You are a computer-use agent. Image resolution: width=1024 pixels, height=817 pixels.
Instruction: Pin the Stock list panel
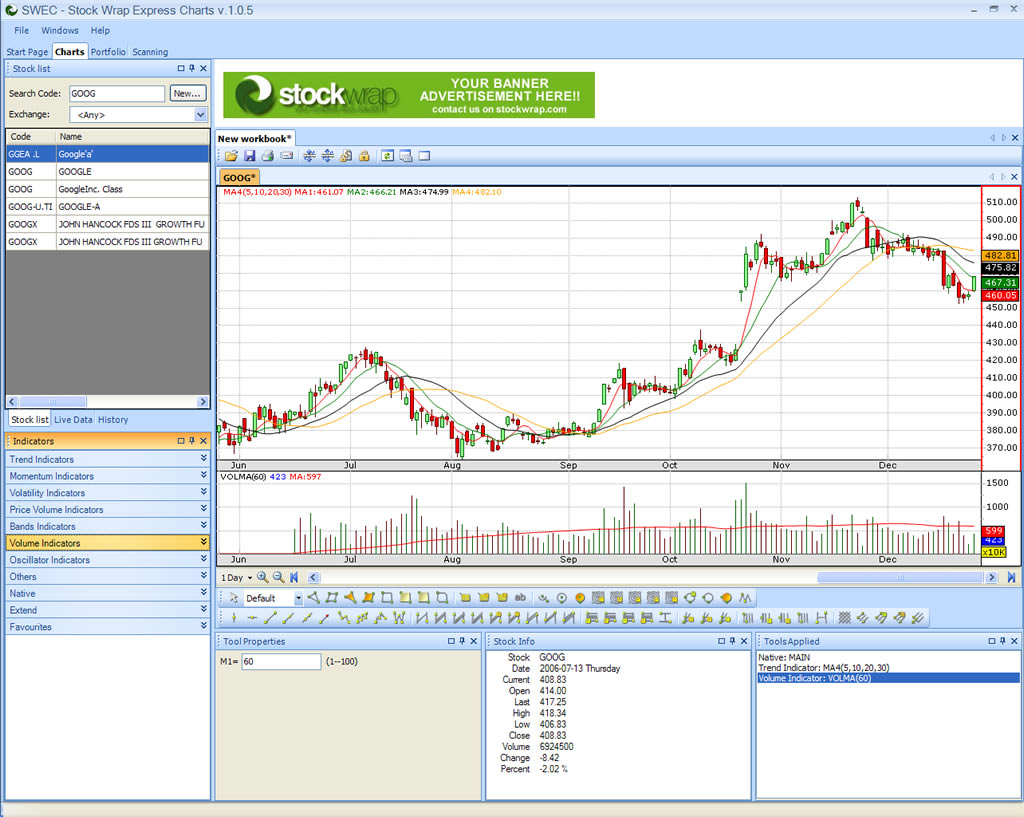coord(192,69)
